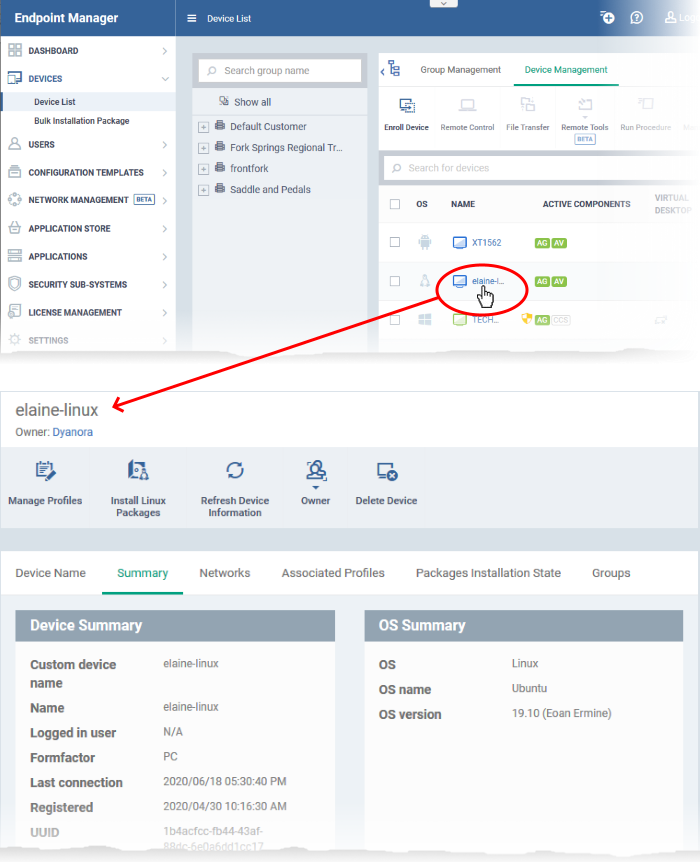700x864 pixels.
Task: Click the Install Linux Packages icon
Action: pyautogui.click(x=138, y=471)
